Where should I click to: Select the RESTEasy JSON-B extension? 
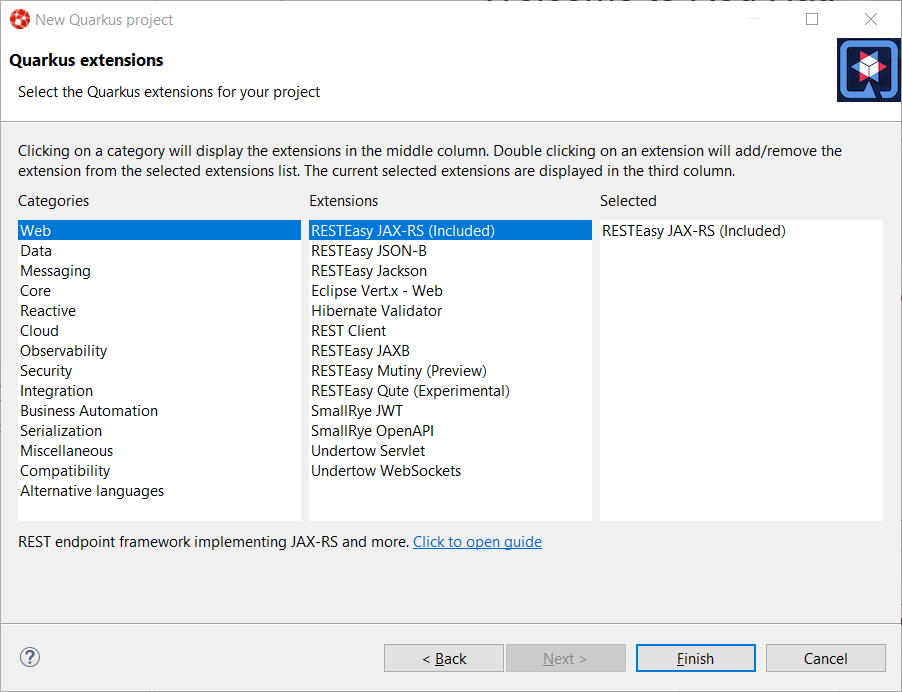450,250
